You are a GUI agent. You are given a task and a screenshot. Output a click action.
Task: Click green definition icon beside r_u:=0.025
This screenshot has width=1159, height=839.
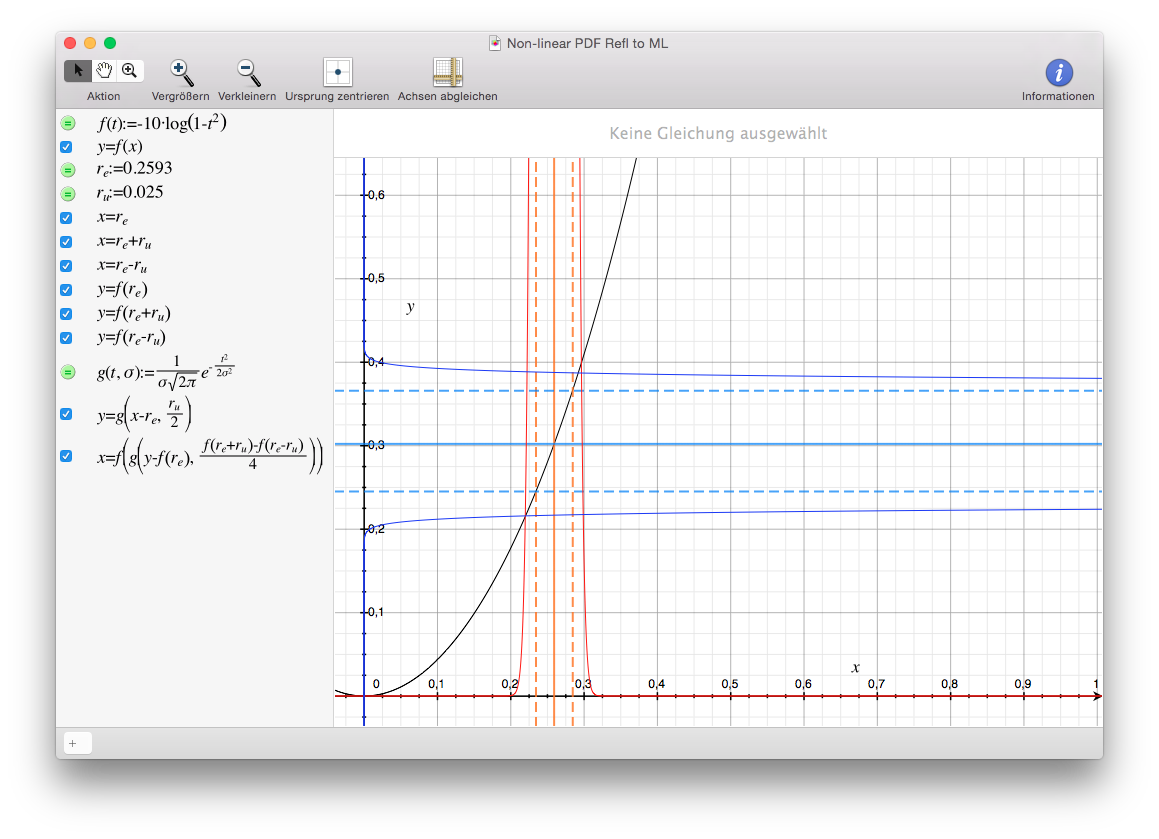68,194
